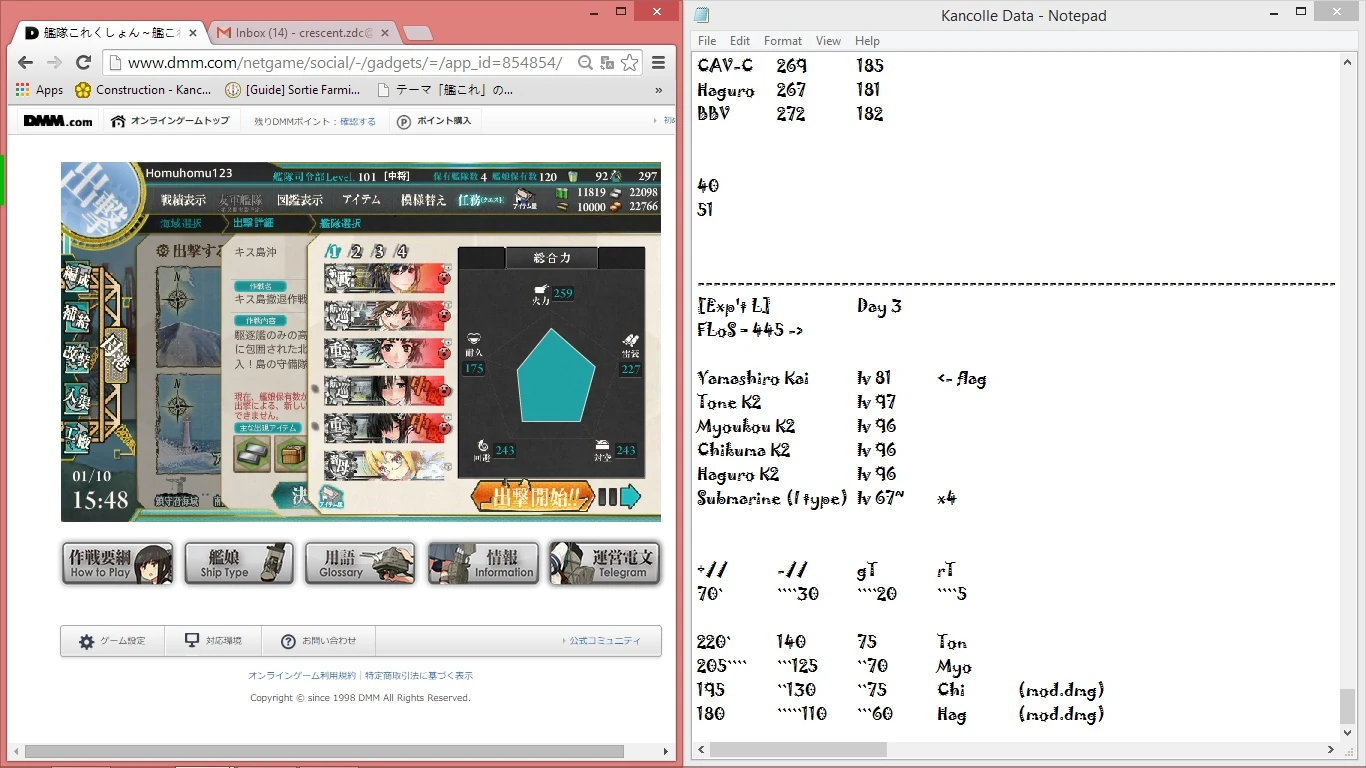This screenshot has height=768, width=1366.
Task: Select fleet number 2 tab
Action: pos(357,251)
